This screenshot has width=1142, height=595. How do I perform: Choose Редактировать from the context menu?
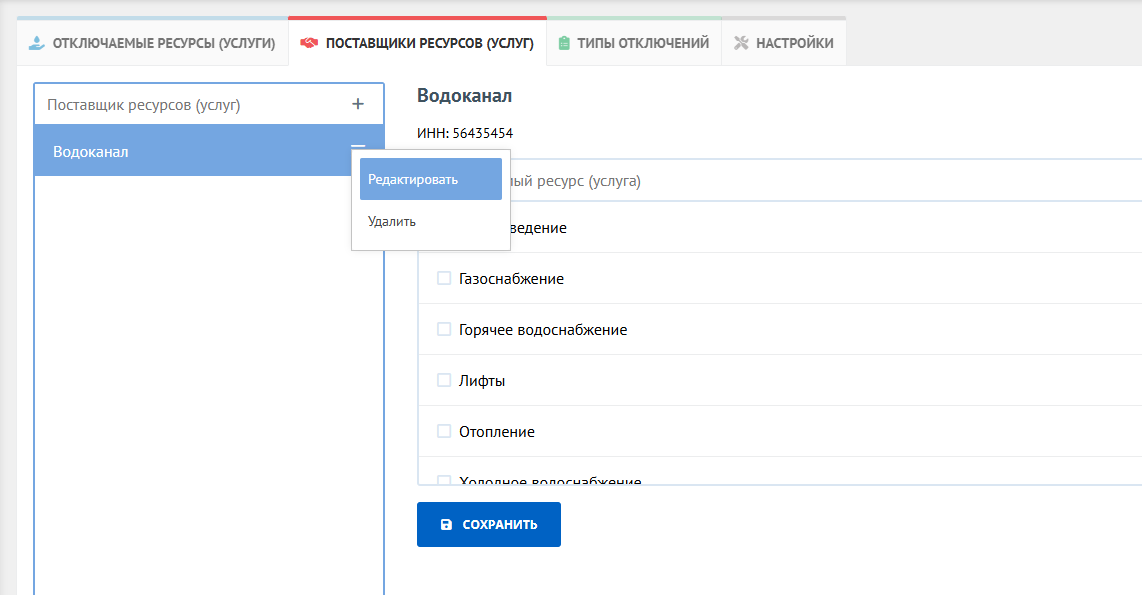point(430,179)
